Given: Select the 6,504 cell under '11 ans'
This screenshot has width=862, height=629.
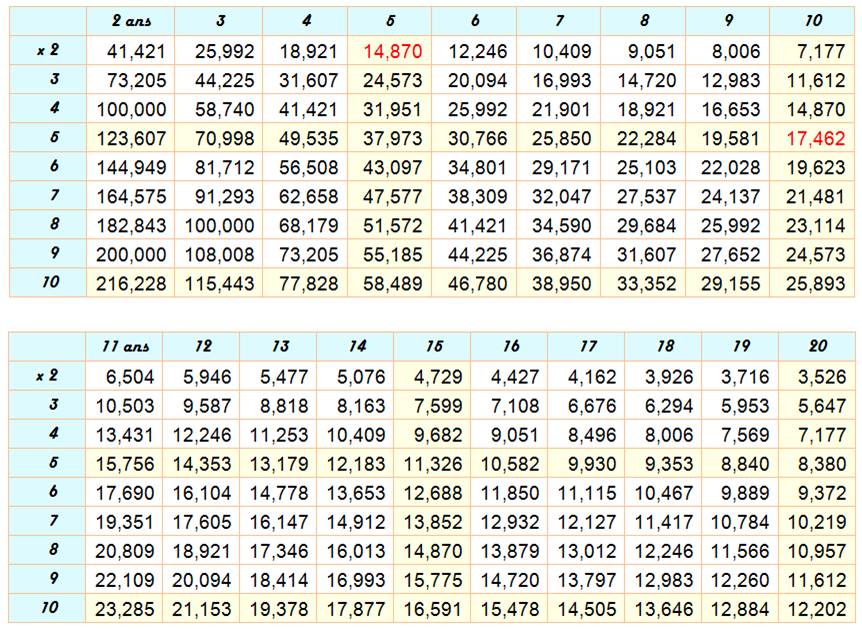Looking at the screenshot, I should click(x=125, y=377).
